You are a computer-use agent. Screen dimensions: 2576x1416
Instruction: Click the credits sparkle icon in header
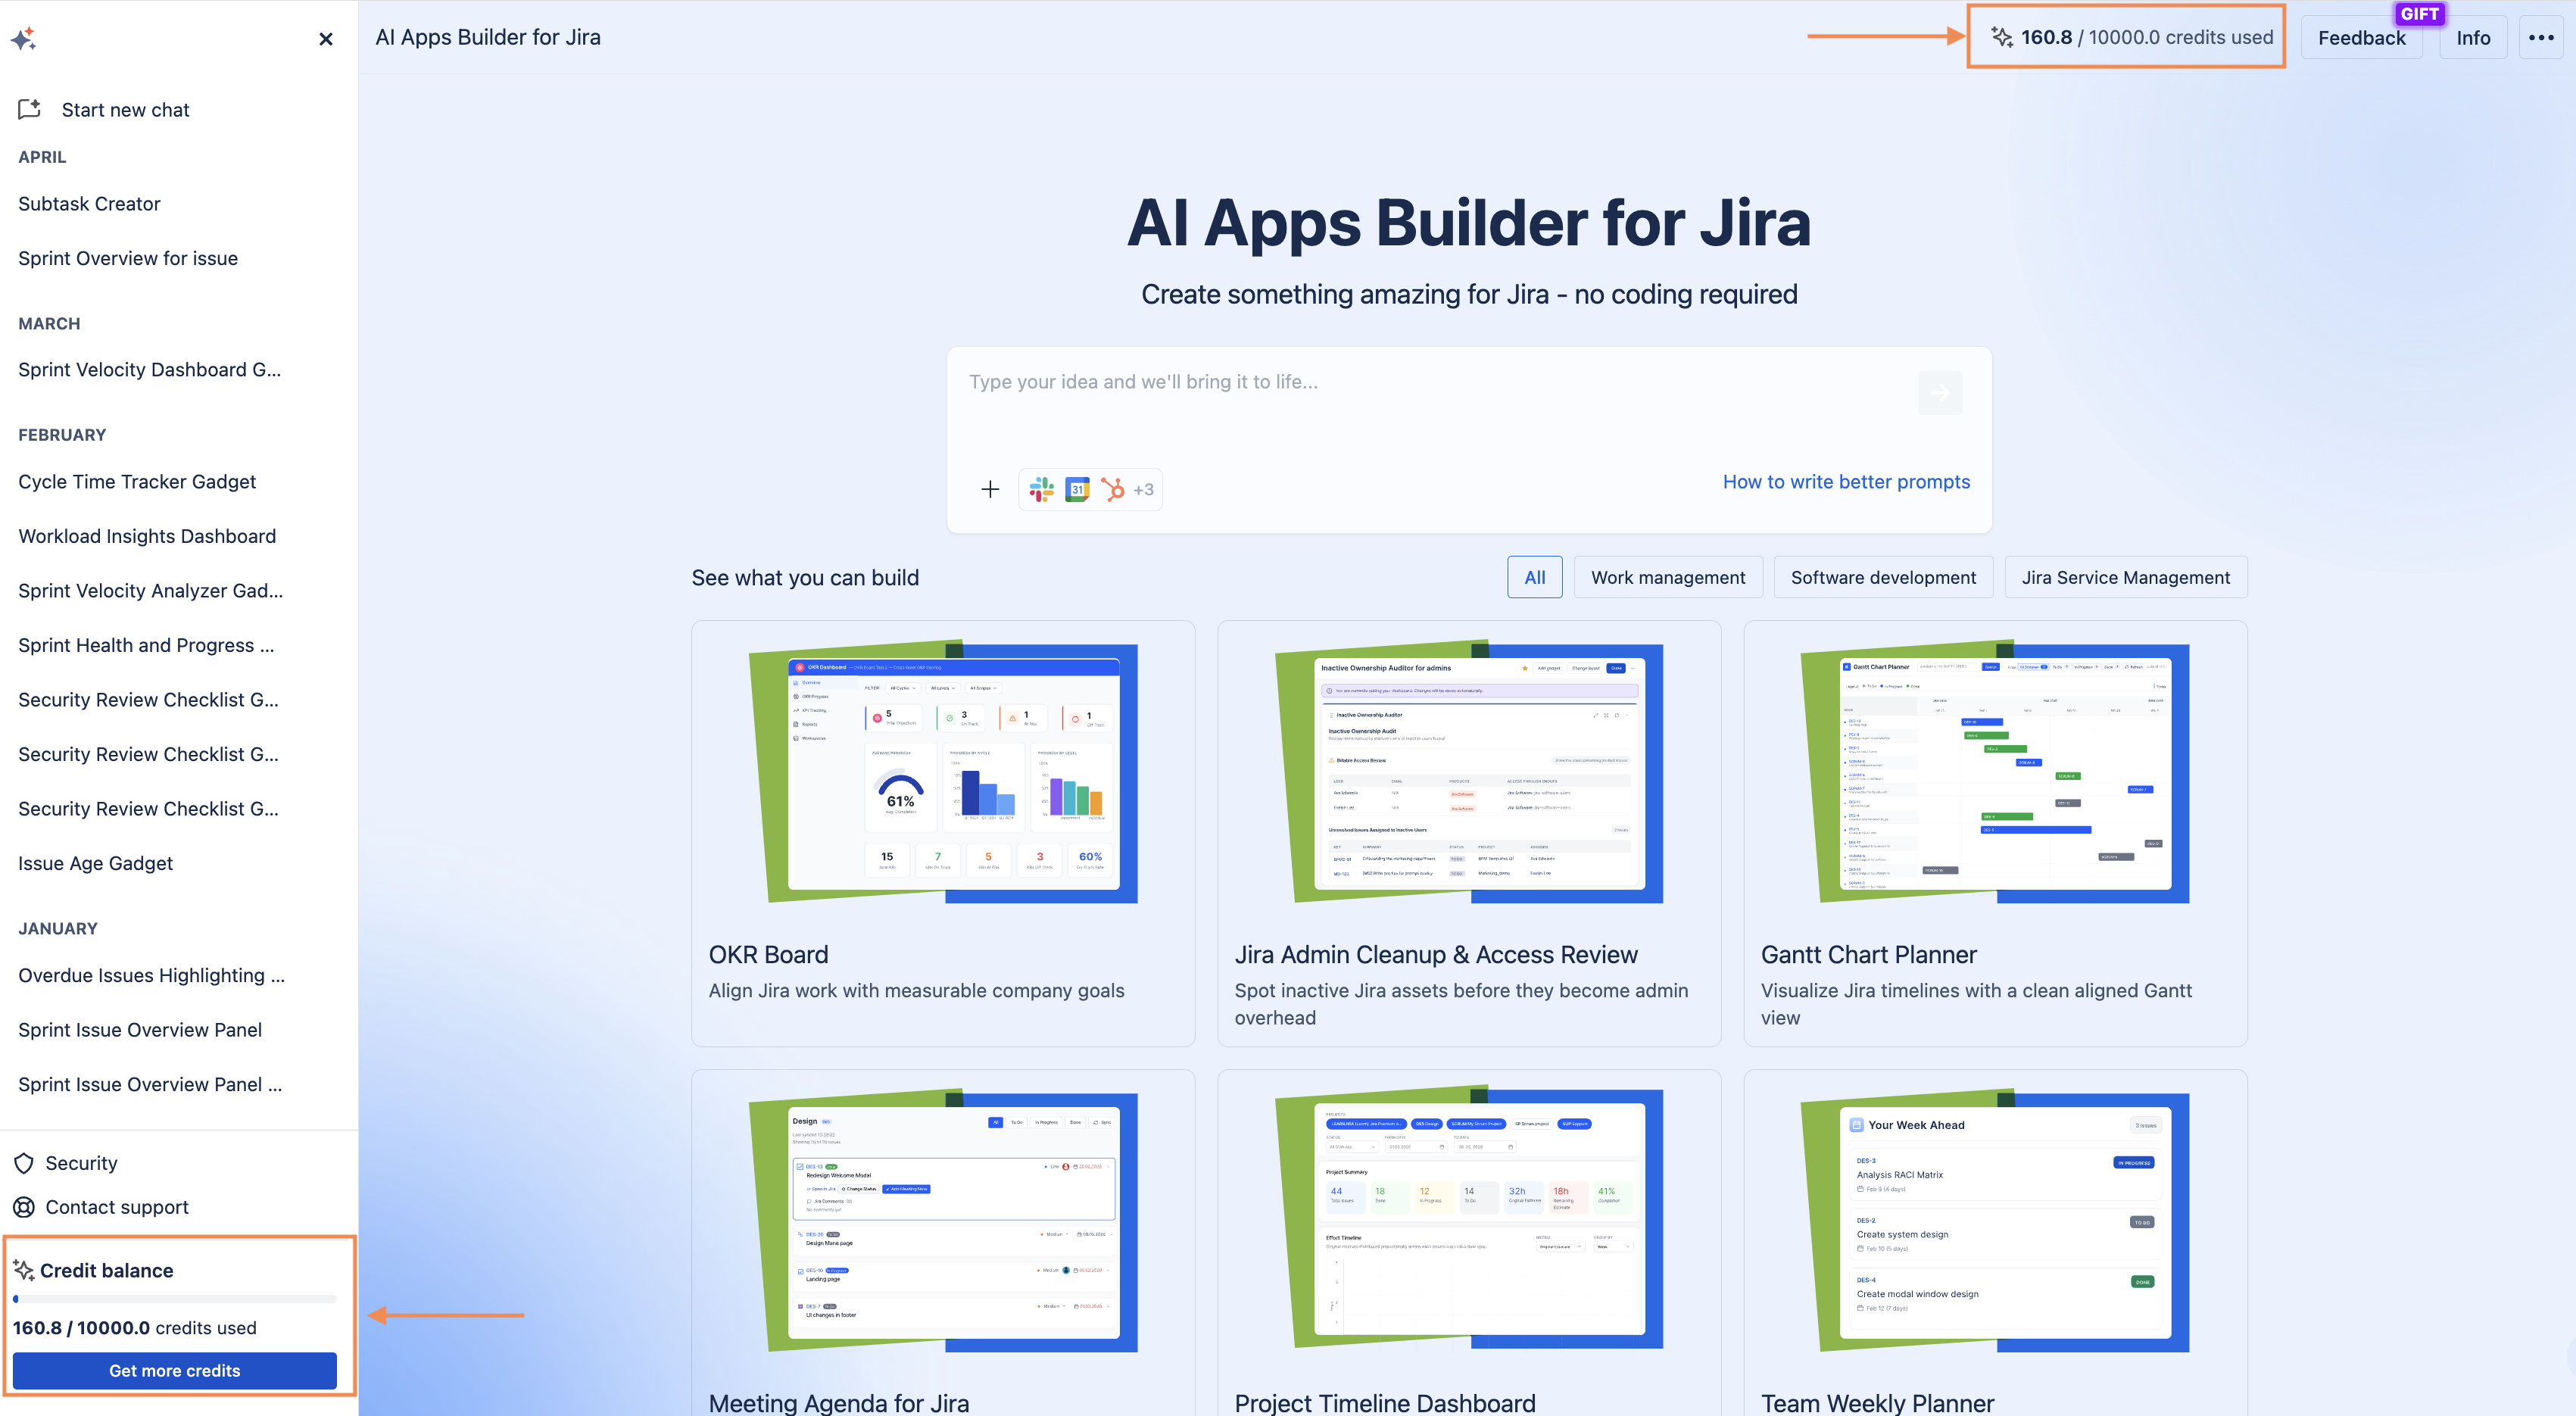coord(2002,37)
